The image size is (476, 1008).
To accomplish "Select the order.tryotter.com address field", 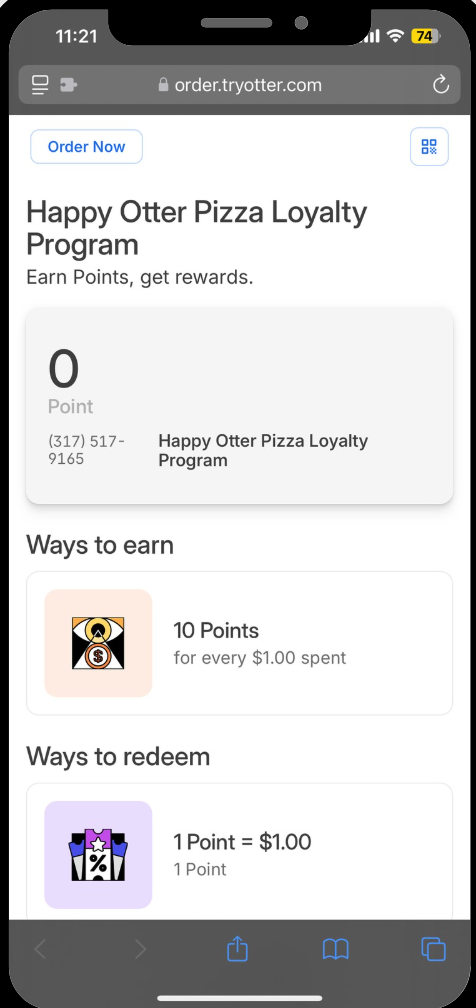I will point(239,85).
